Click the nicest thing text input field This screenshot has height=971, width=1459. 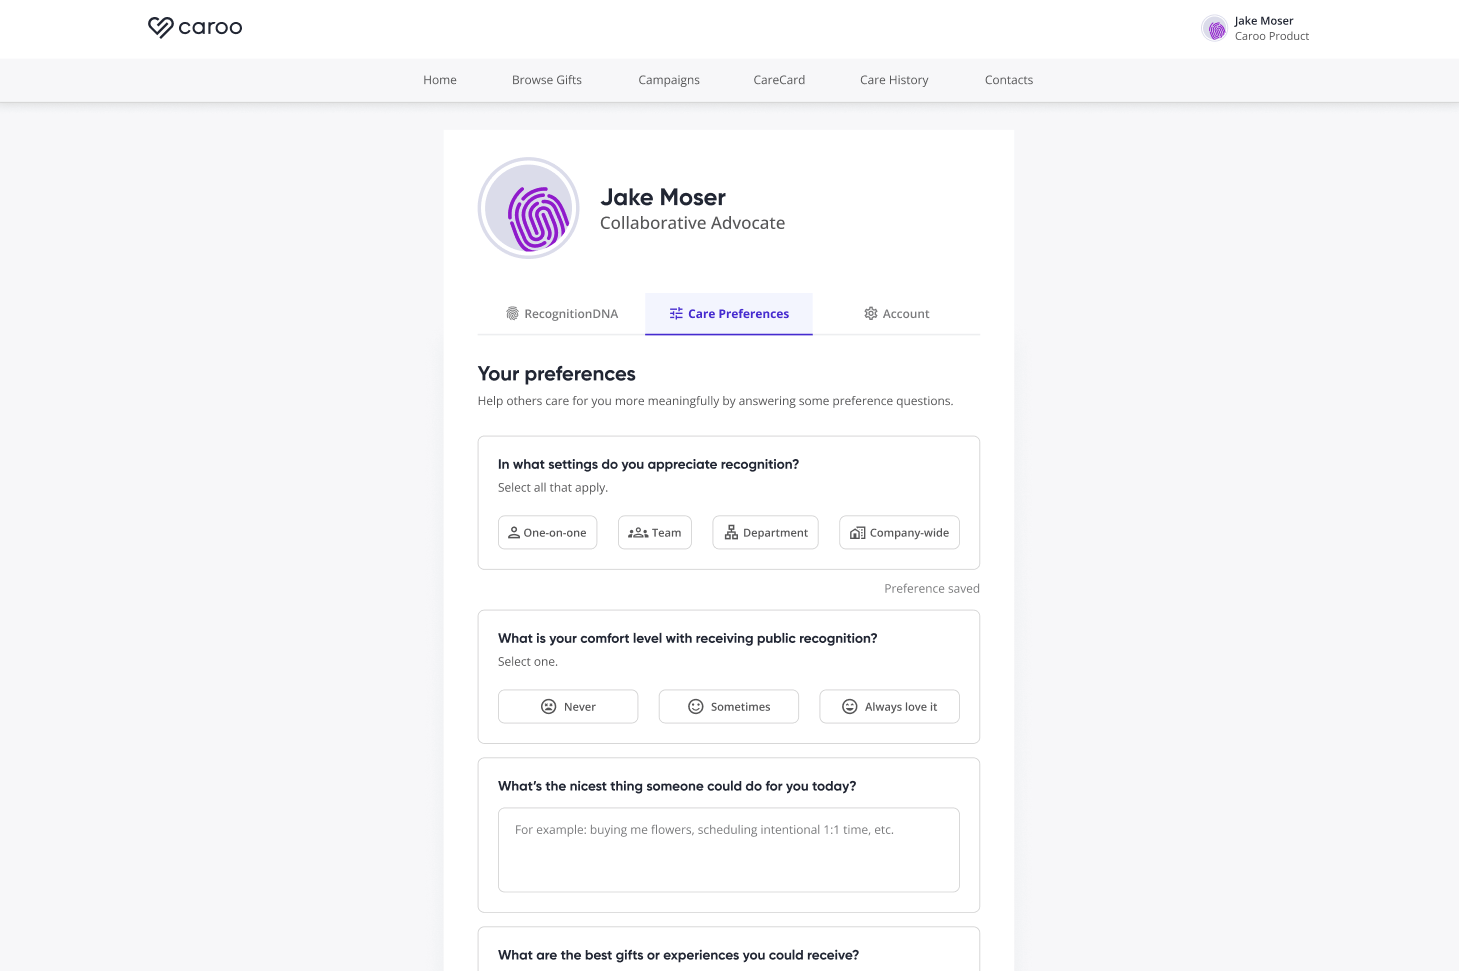[x=728, y=850]
